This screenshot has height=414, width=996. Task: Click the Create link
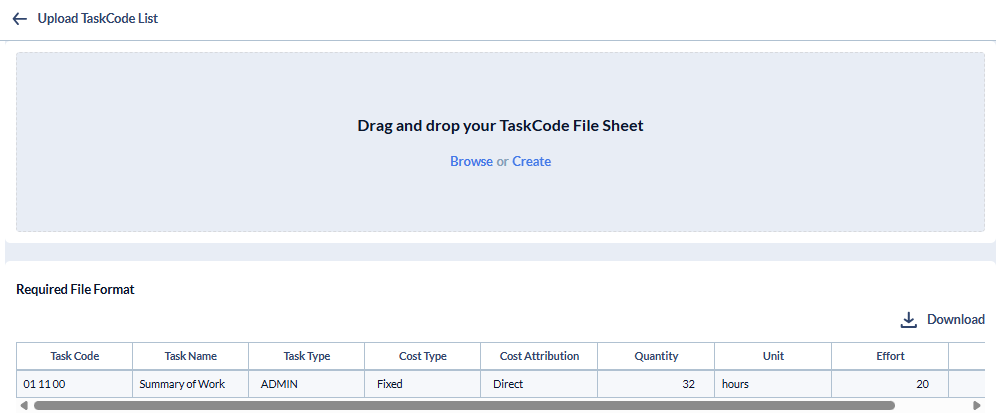(x=532, y=162)
